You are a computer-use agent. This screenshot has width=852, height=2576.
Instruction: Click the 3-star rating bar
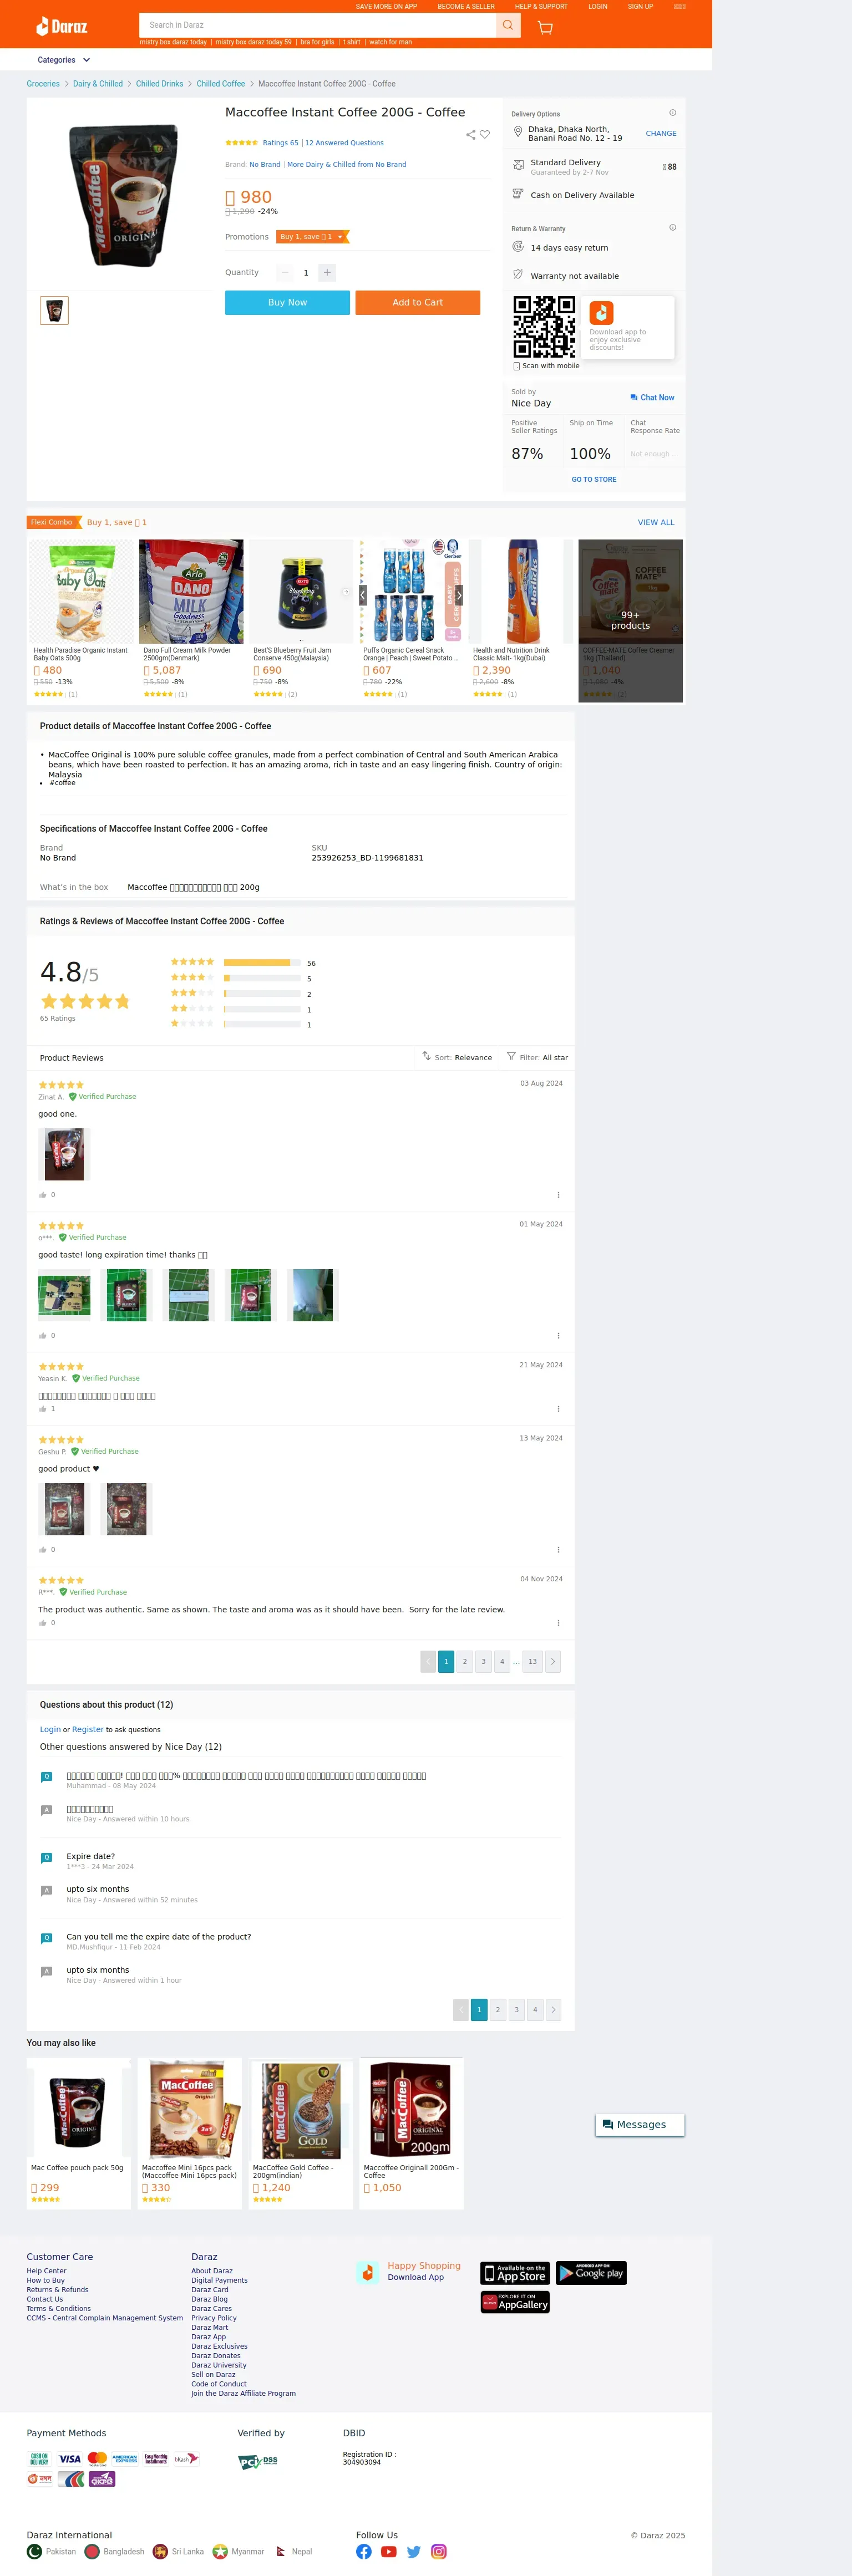[262, 993]
